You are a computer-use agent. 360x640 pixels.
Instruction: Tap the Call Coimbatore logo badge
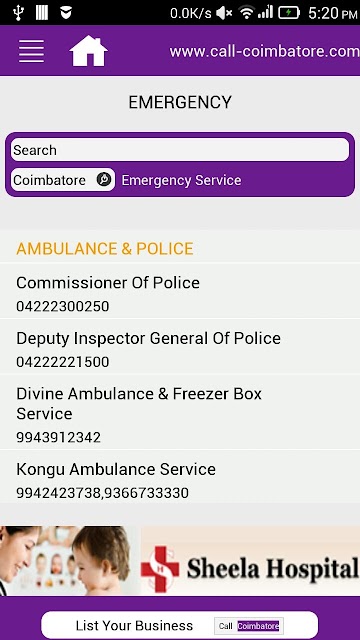(x=249, y=626)
